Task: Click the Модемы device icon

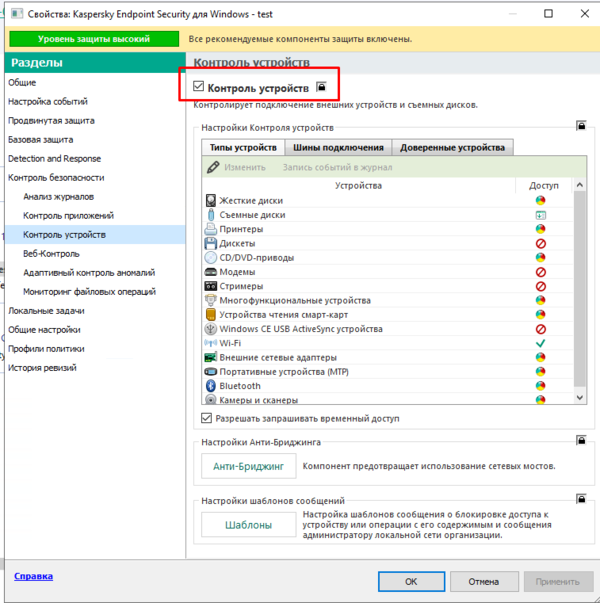Action: point(210,272)
